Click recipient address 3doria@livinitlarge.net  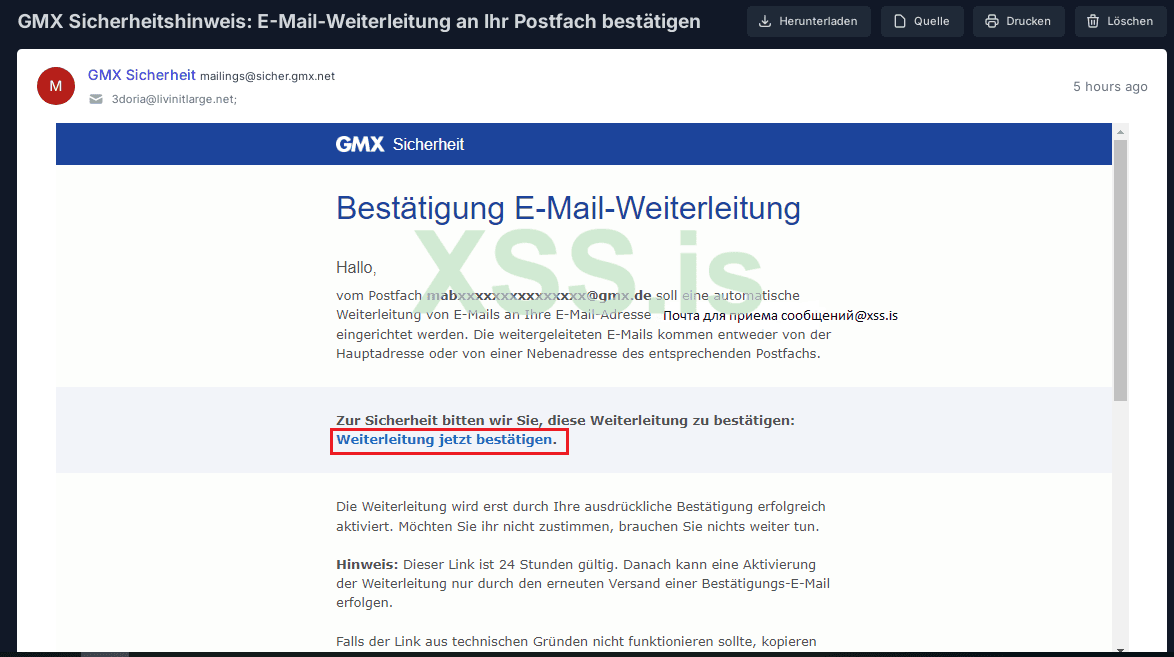coord(174,99)
